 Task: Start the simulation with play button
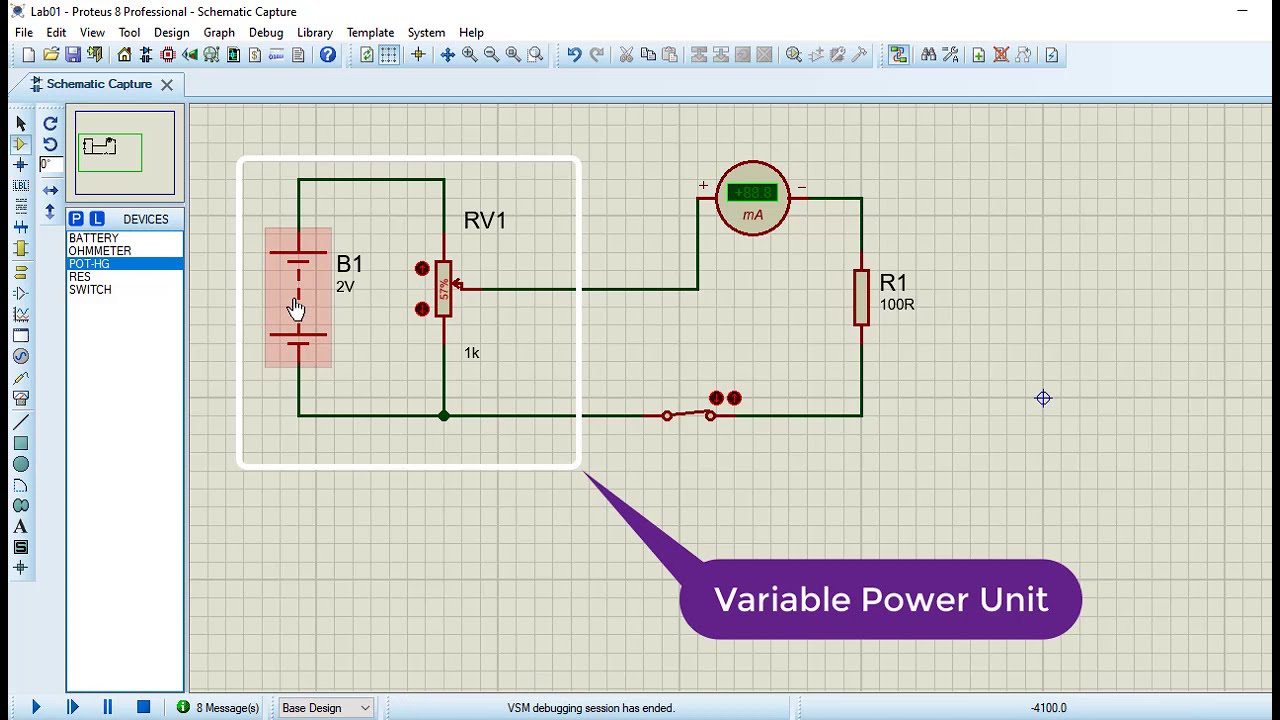pyautogui.click(x=36, y=708)
